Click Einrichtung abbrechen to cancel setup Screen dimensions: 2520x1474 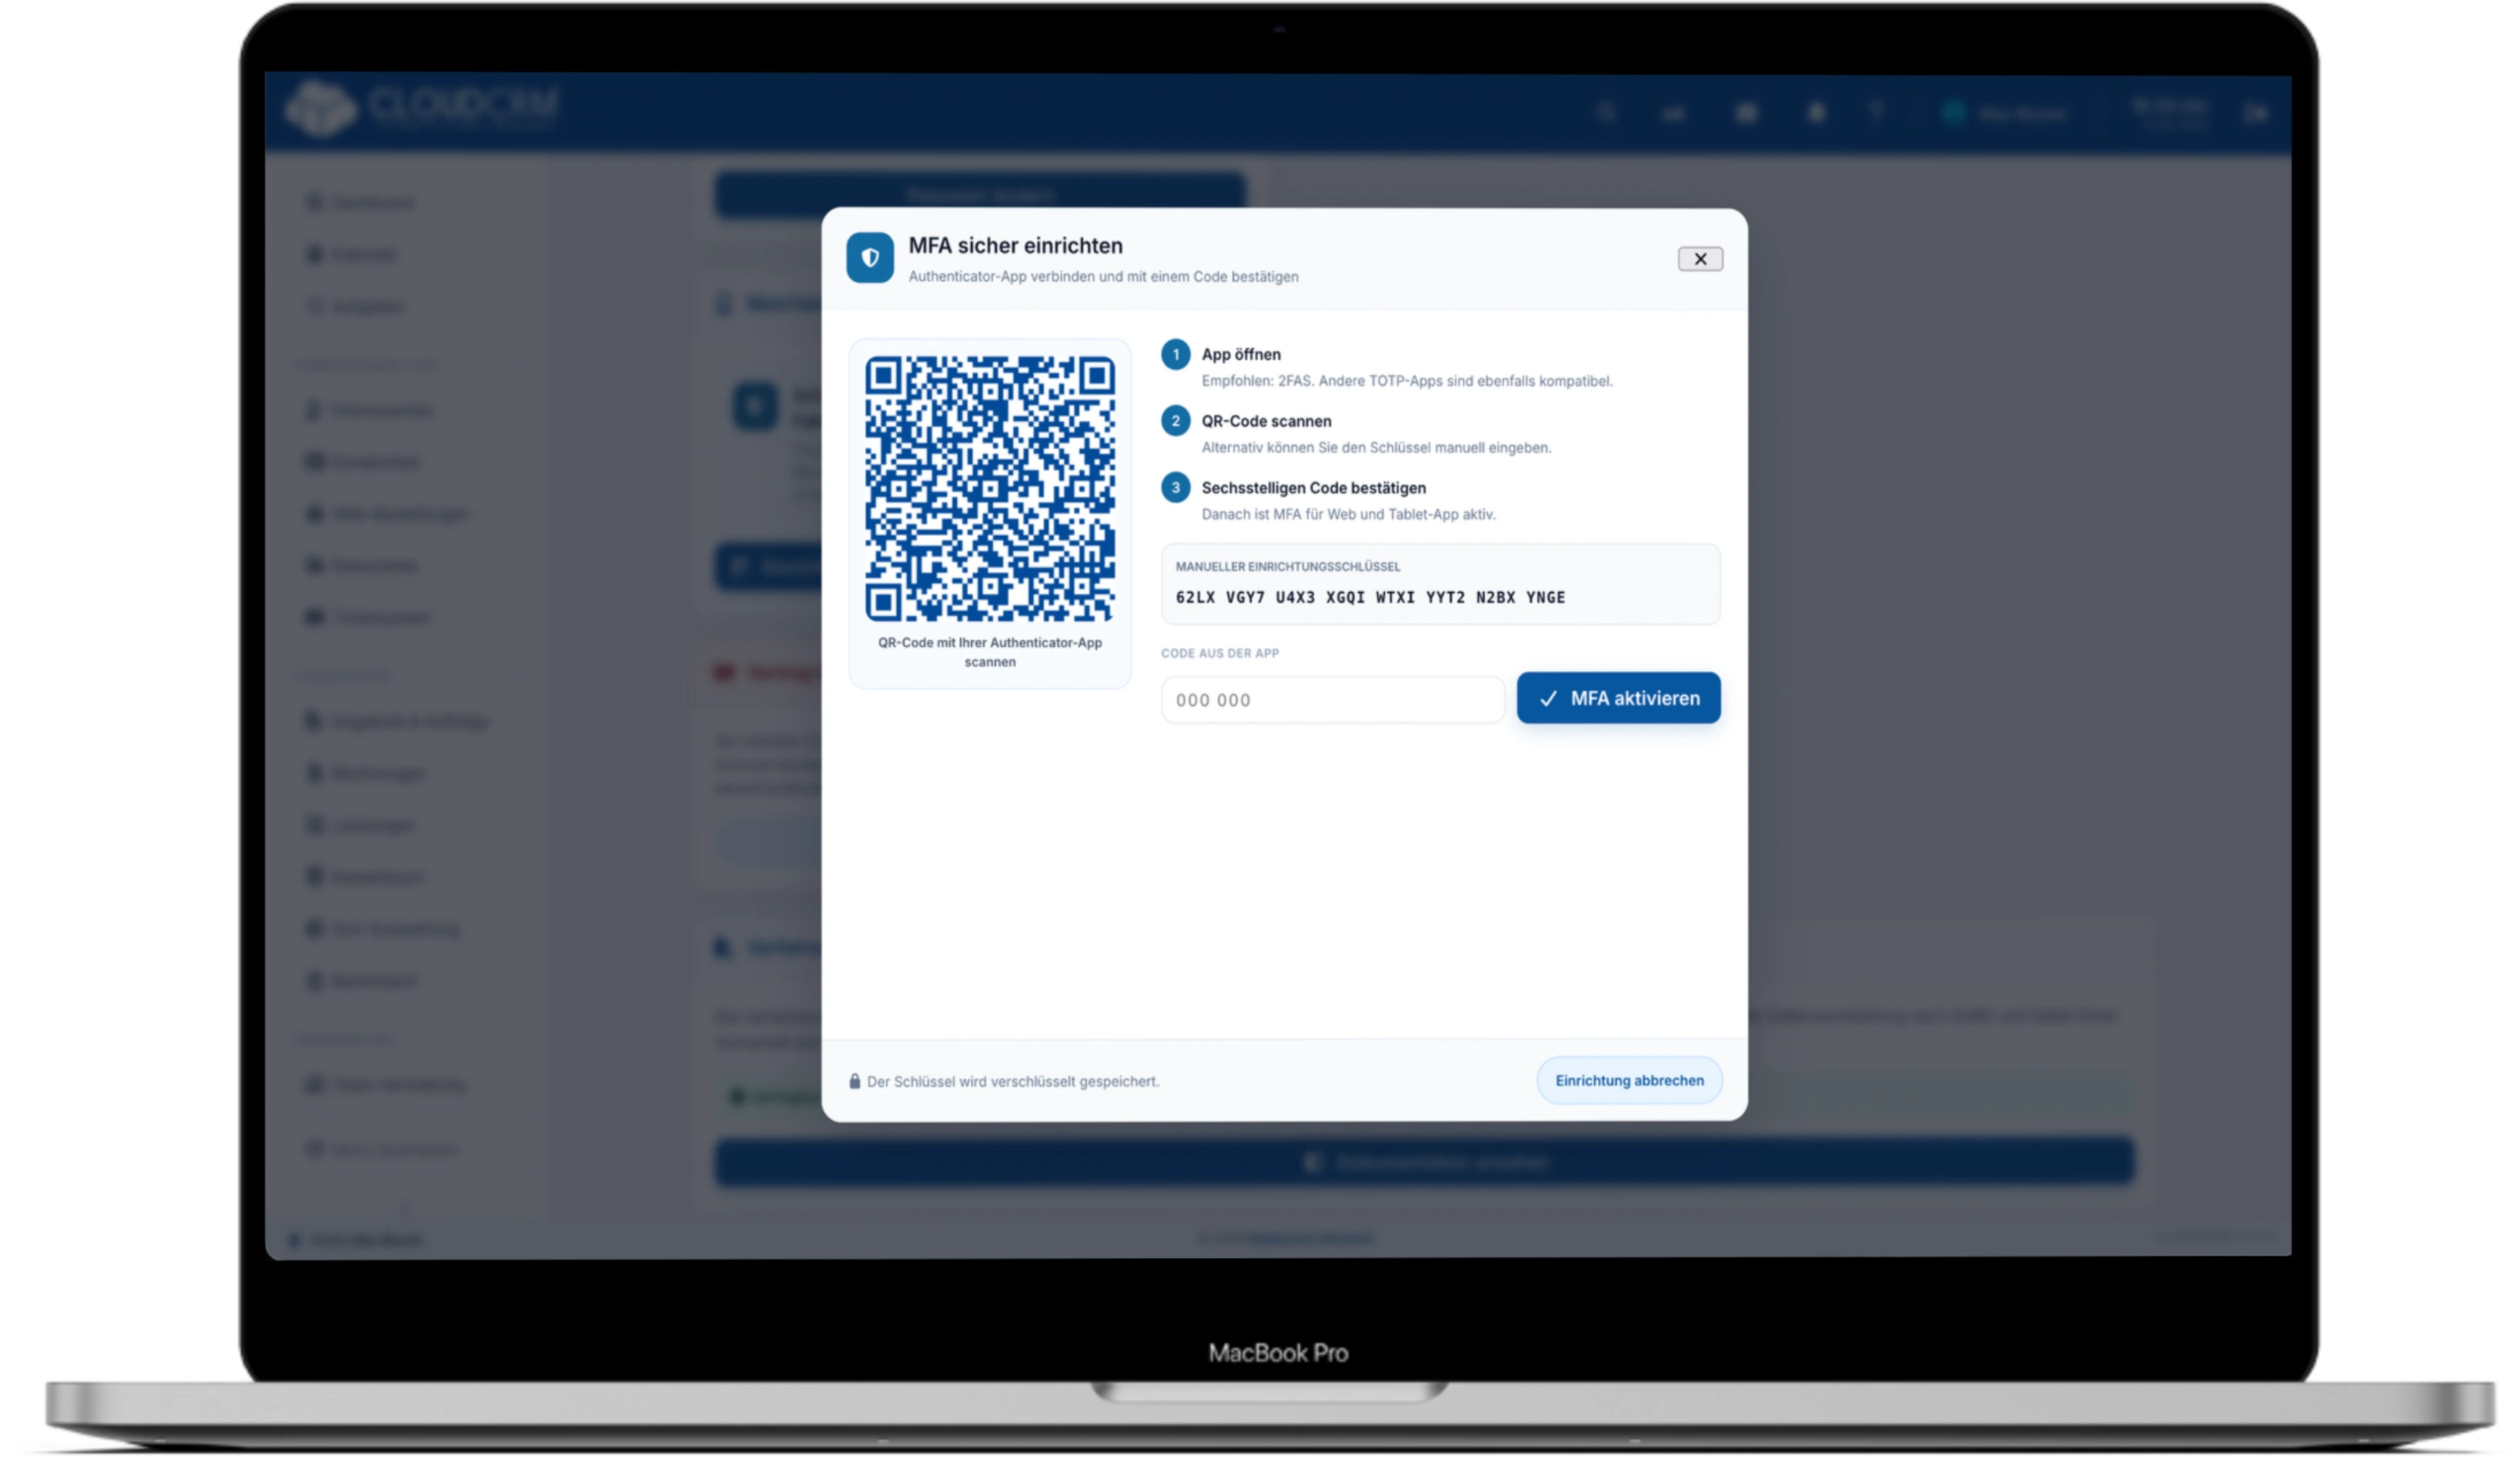pos(1629,1080)
